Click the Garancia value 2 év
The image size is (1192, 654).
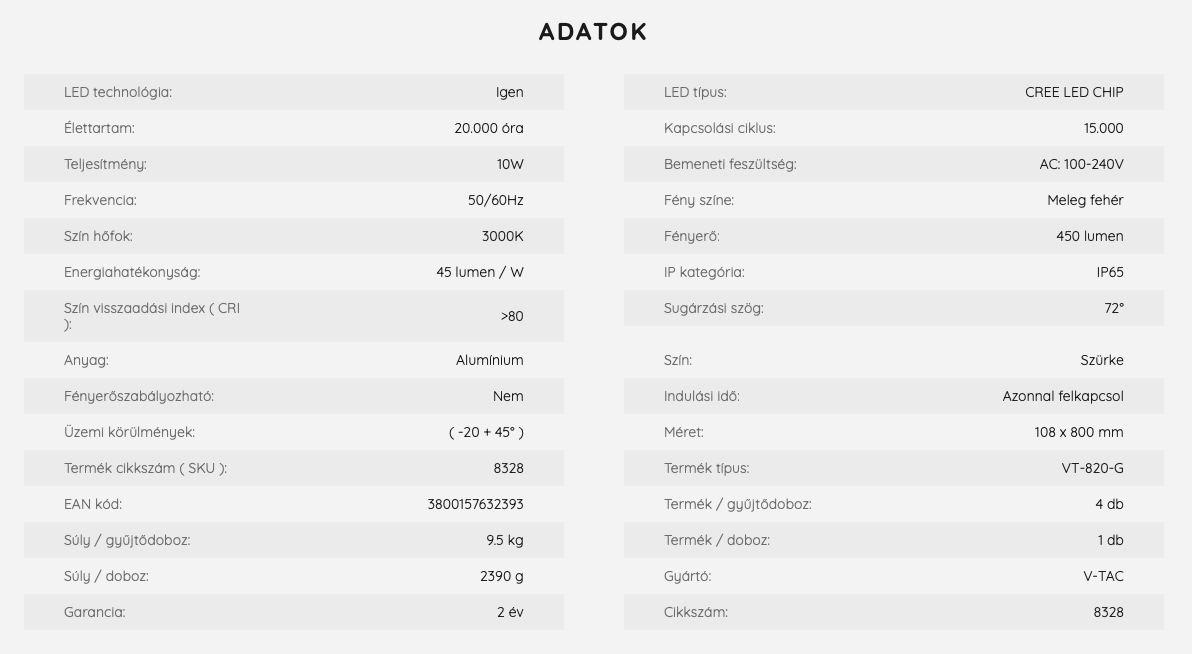[510, 612]
